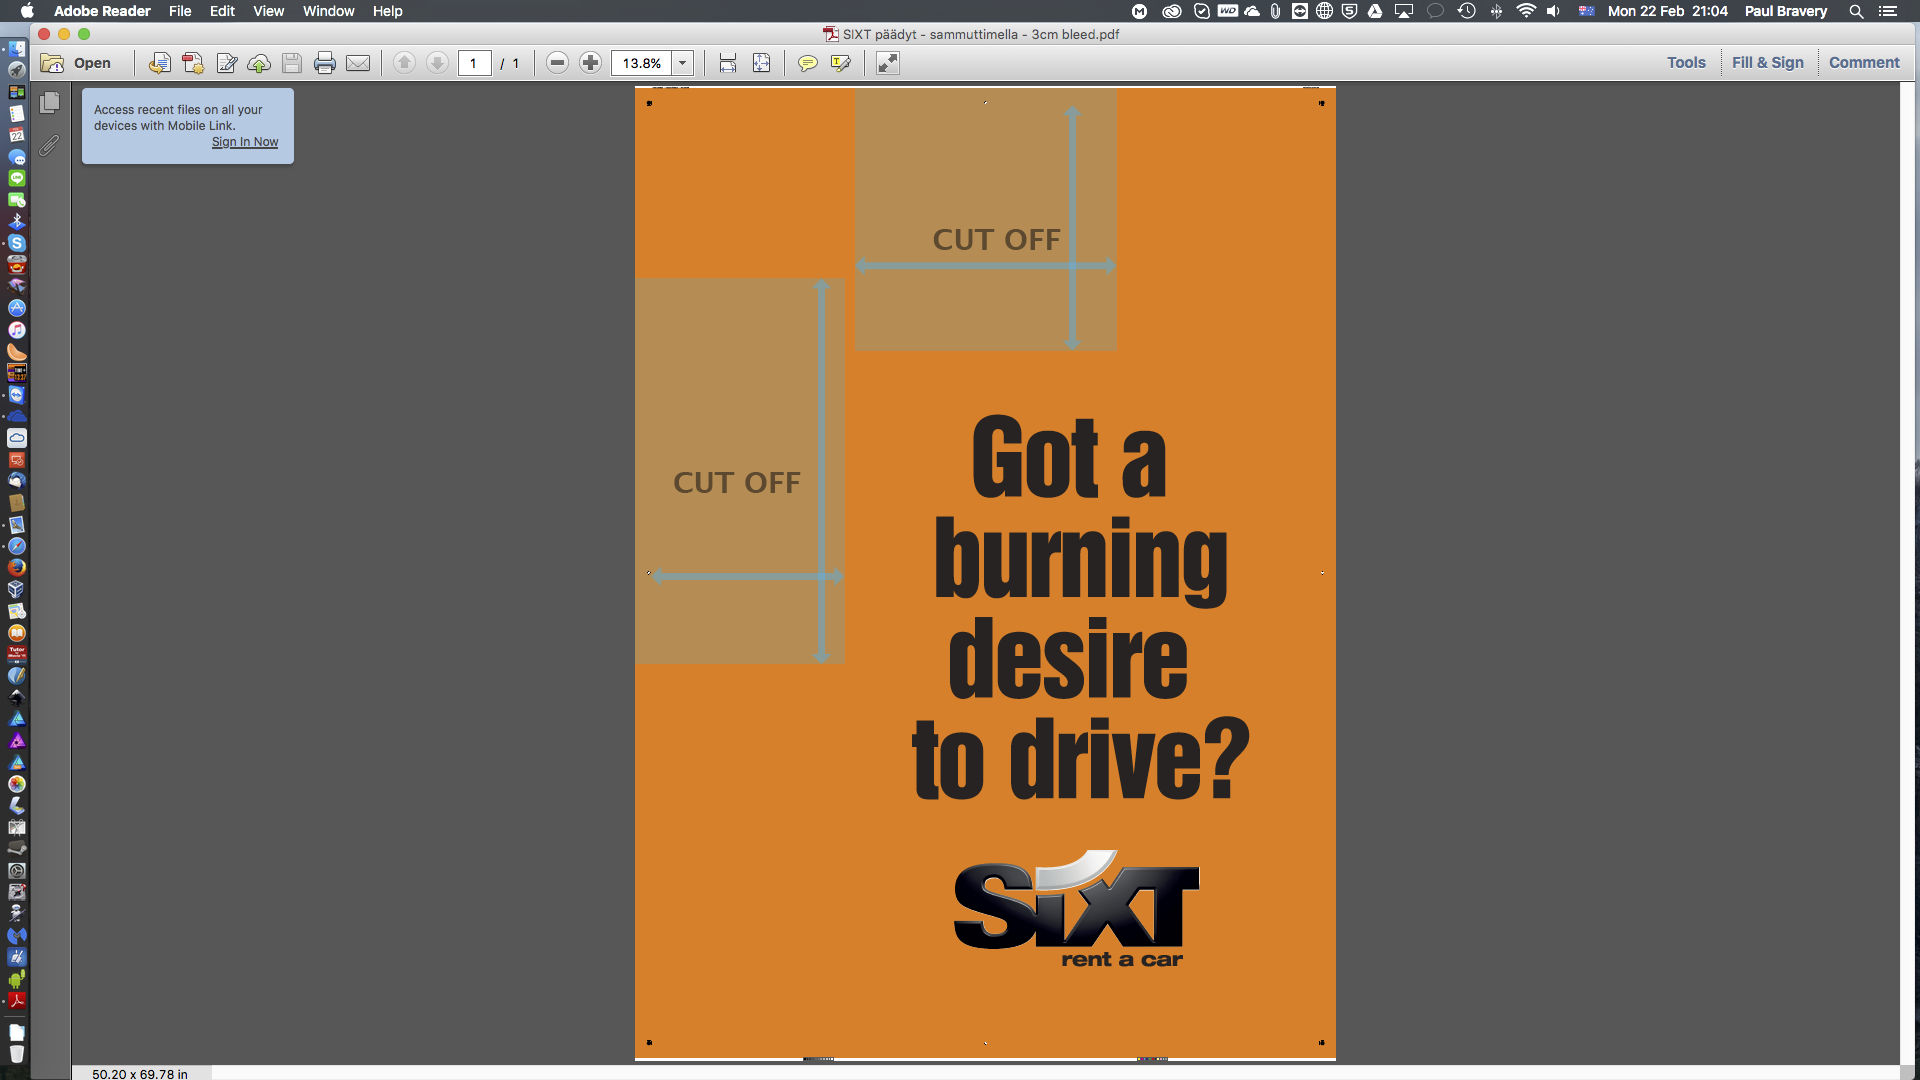Screen dimensions: 1920x1080
Task: Click the AirPlay display menu bar icon
Action: (1404, 11)
